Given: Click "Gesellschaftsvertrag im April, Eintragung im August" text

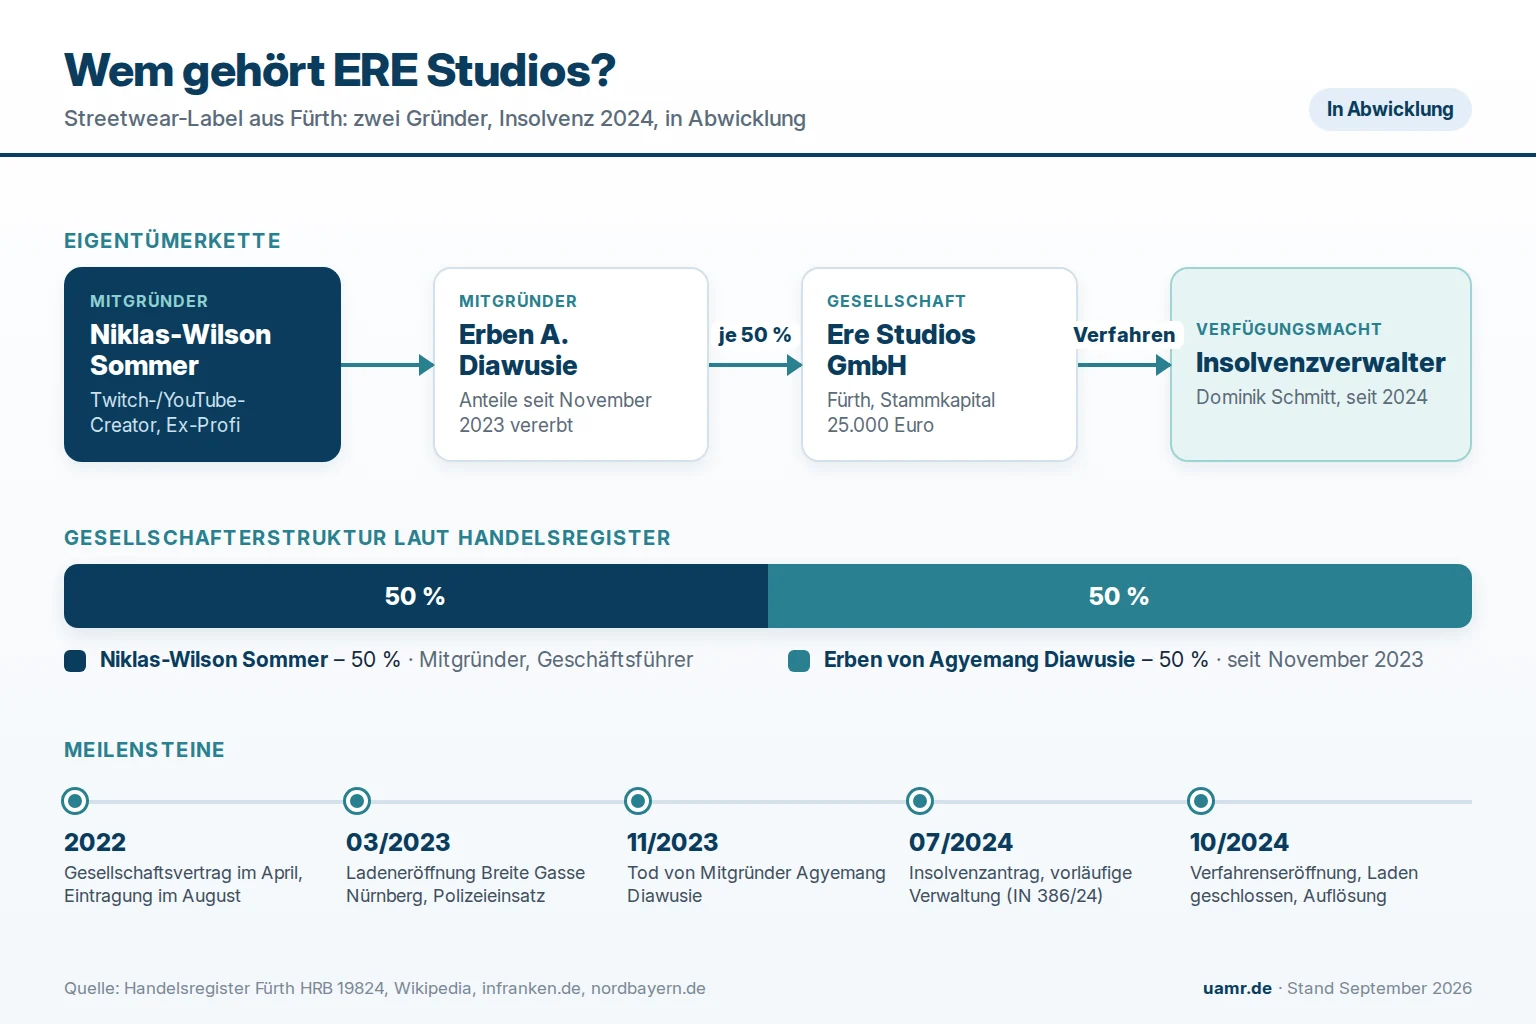Looking at the screenshot, I should click(183, 884).
